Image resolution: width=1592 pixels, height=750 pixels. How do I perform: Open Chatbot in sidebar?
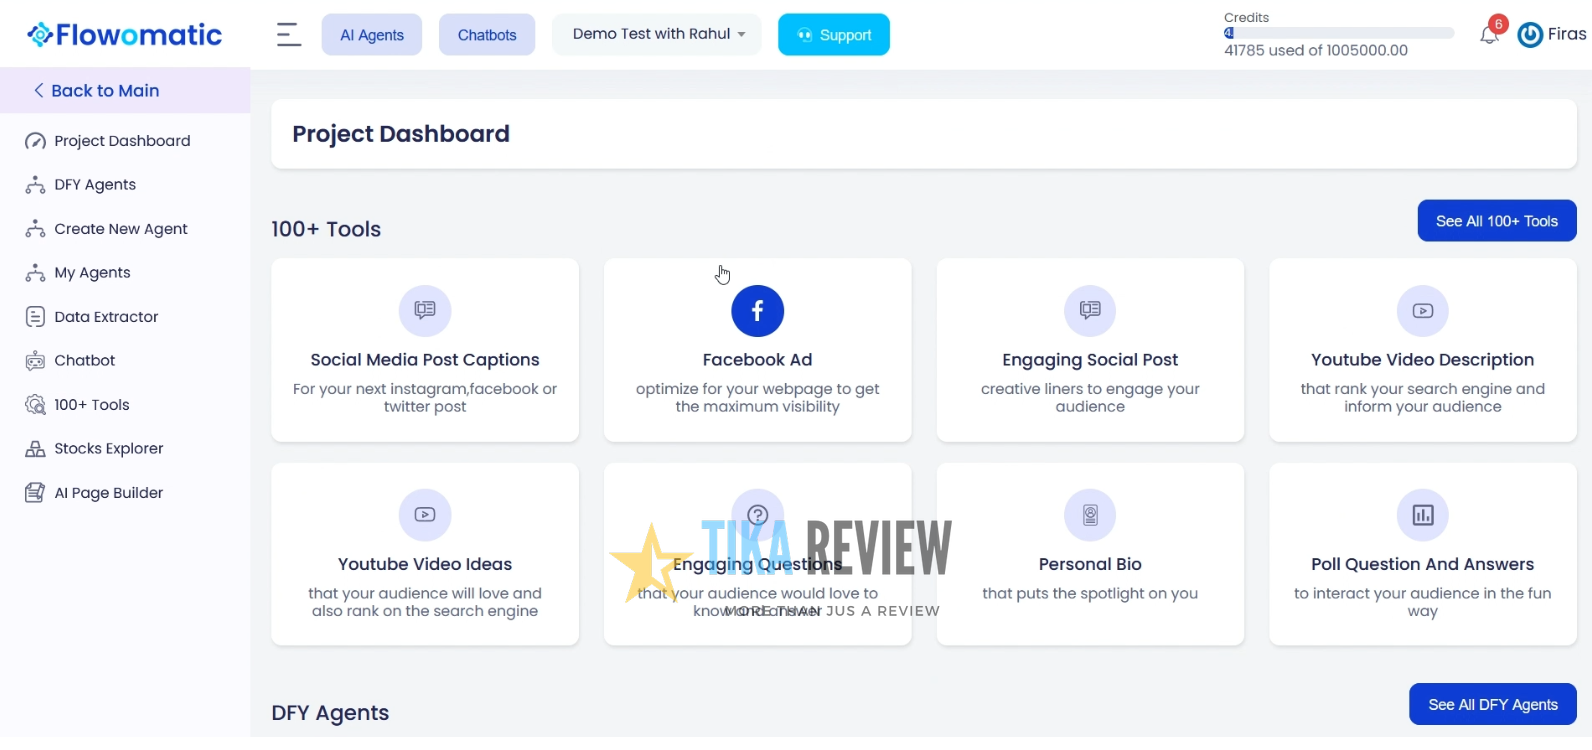pos(85,361)
